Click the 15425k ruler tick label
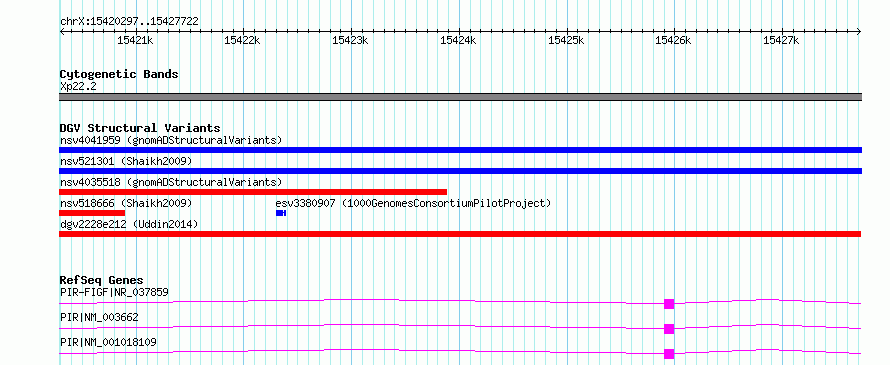 pos(566,40)
